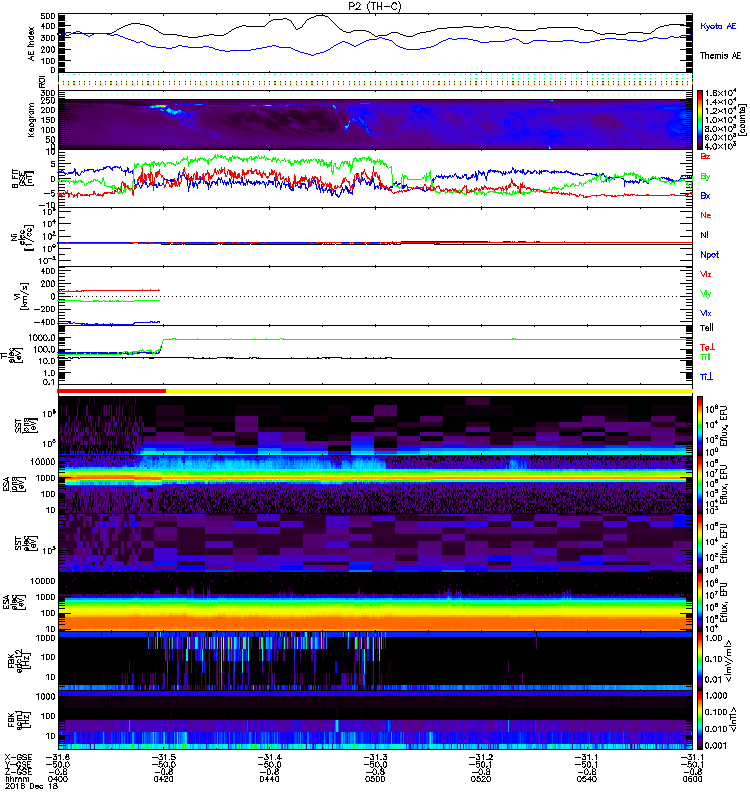
Task: Click the Keogram axis label
Action: (32, 120)
